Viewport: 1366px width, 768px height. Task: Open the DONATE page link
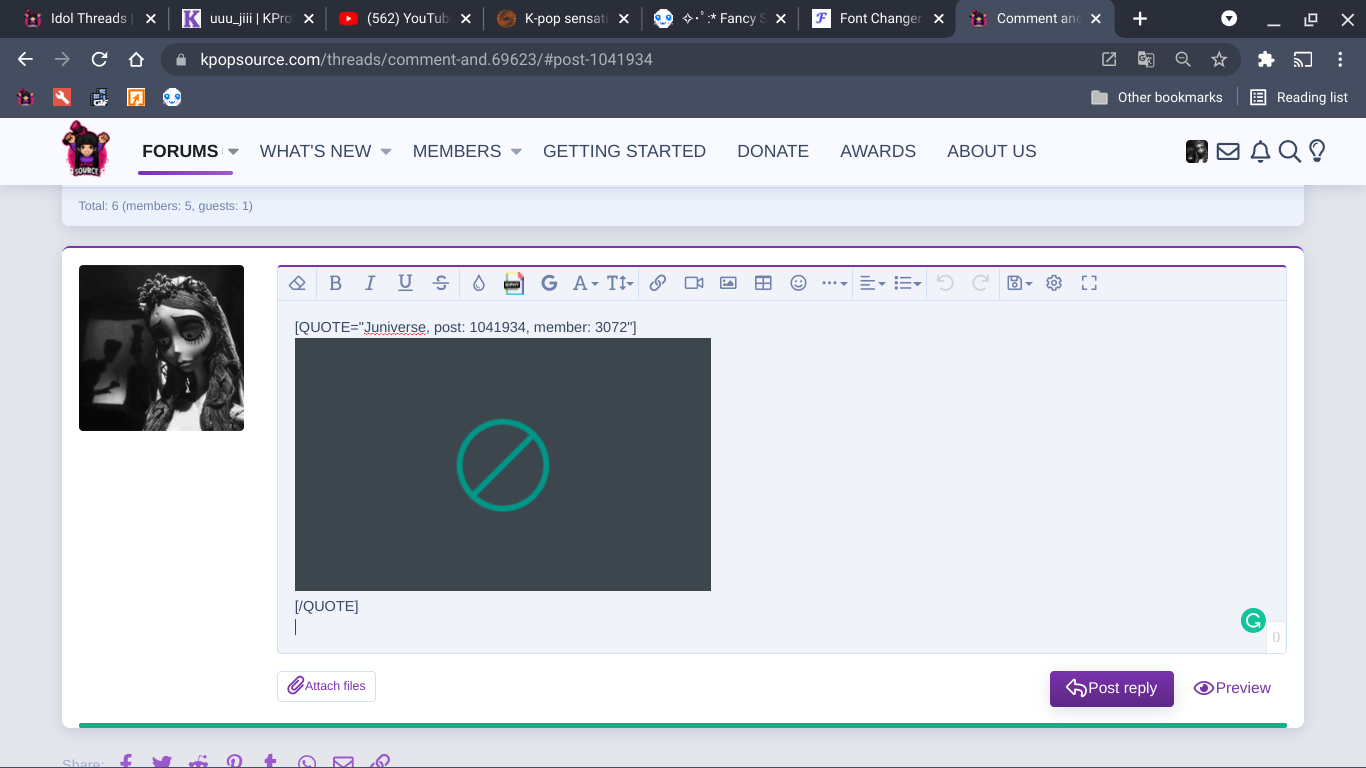773,151
